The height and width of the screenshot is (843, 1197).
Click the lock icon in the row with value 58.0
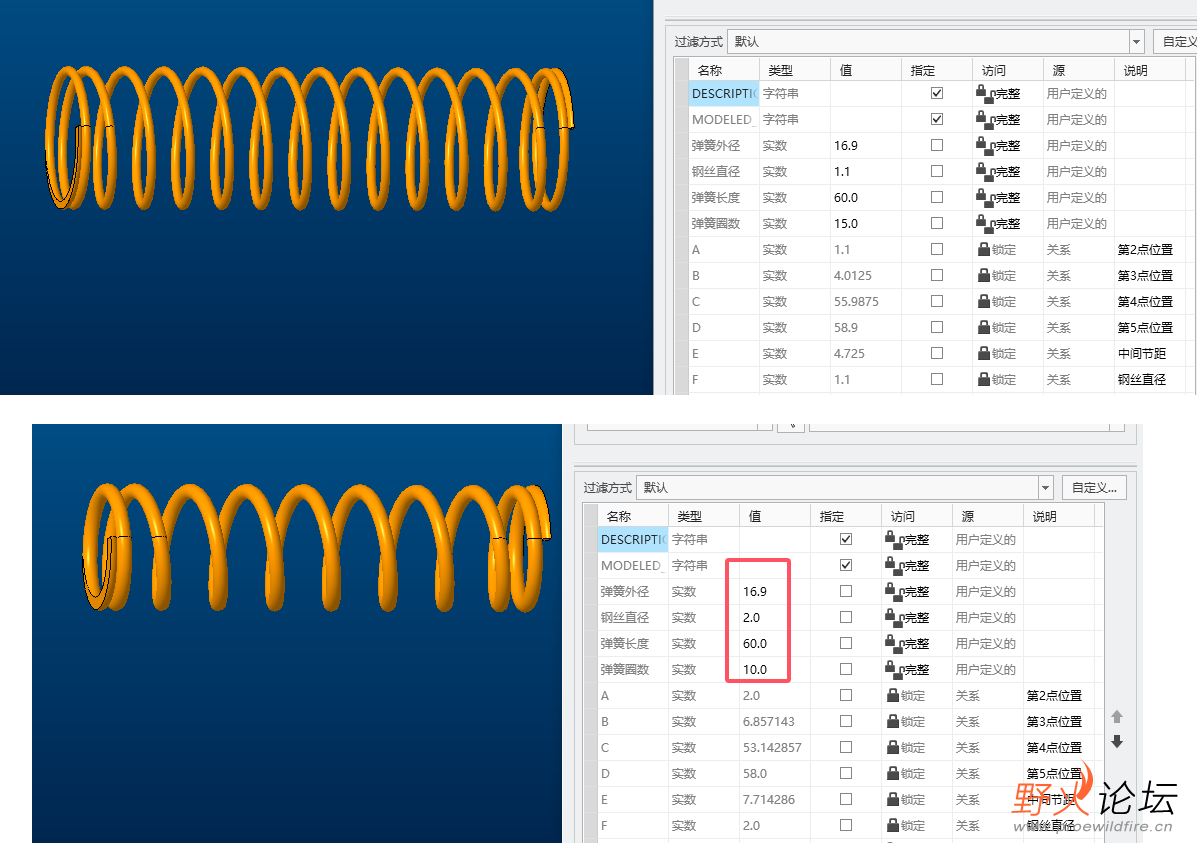click(x=893, y=773)
